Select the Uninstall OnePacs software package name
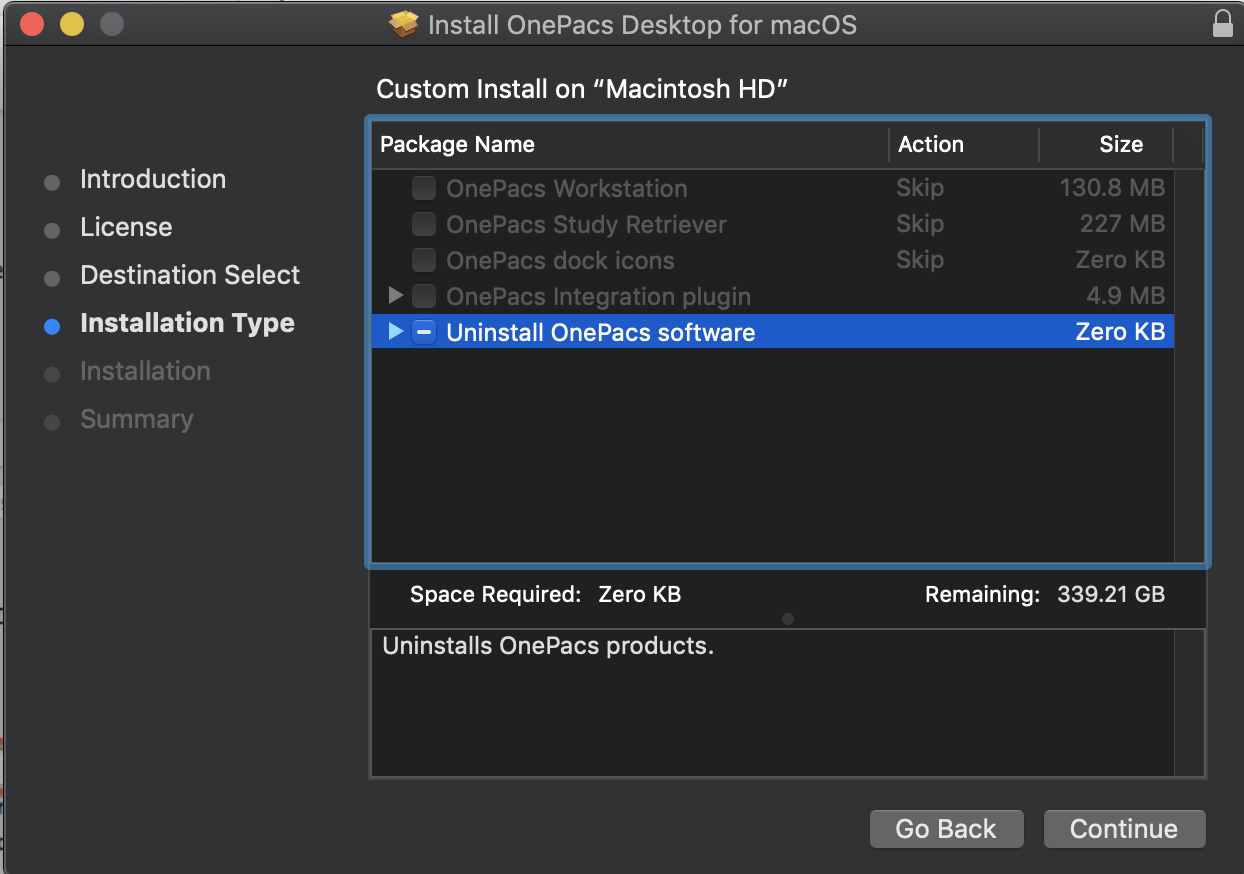 tap(601, 332)
